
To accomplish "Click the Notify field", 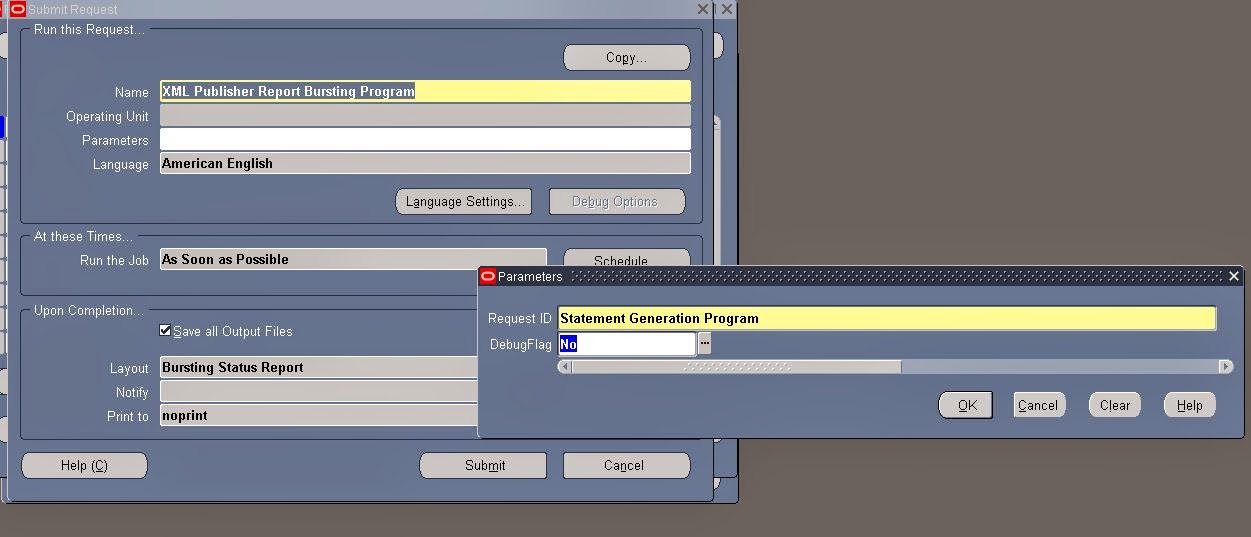I will click(x=319, y=392).
